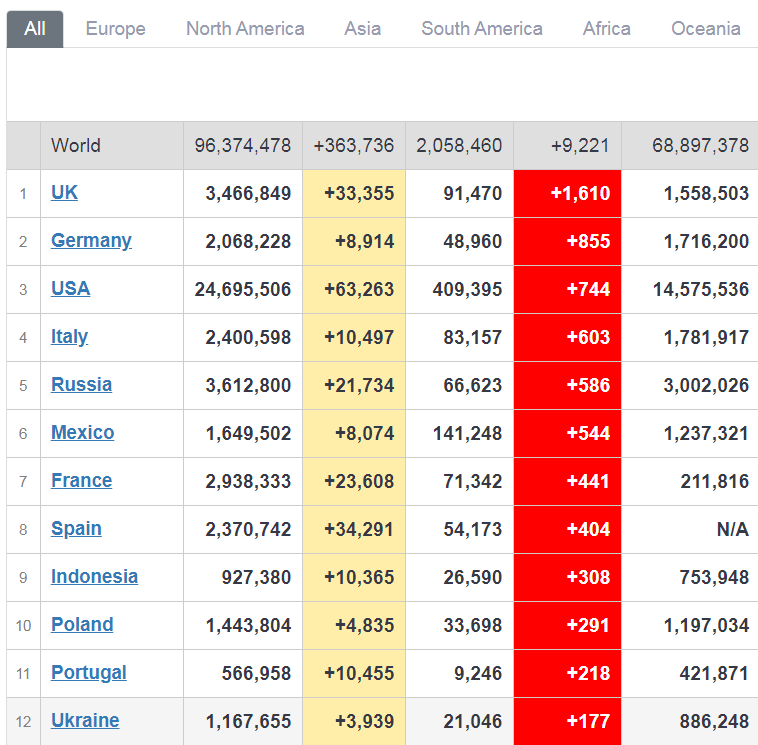Open the Portugal country link

[x=88, y=673]
